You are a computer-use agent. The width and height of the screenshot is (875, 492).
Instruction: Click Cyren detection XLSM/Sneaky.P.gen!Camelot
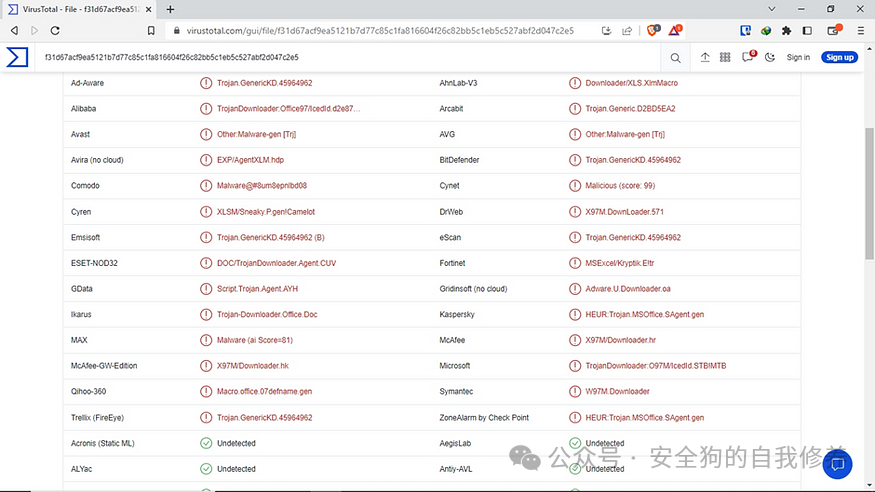266,212
